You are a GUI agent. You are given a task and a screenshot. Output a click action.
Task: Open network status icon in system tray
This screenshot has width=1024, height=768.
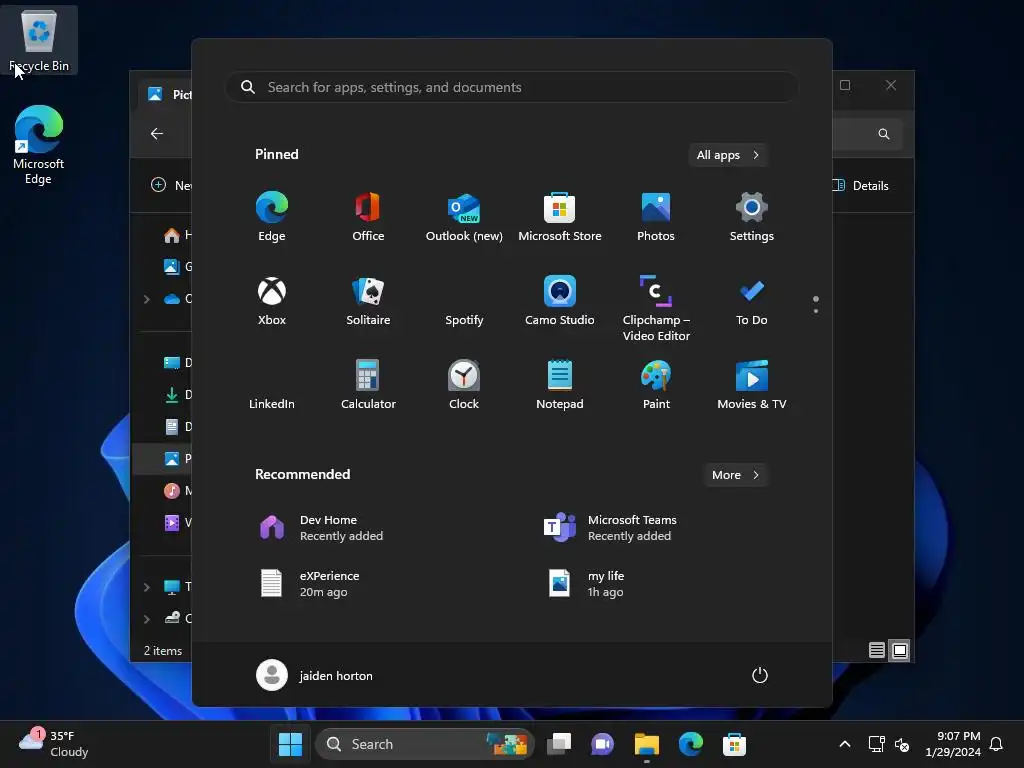[876, 744]
